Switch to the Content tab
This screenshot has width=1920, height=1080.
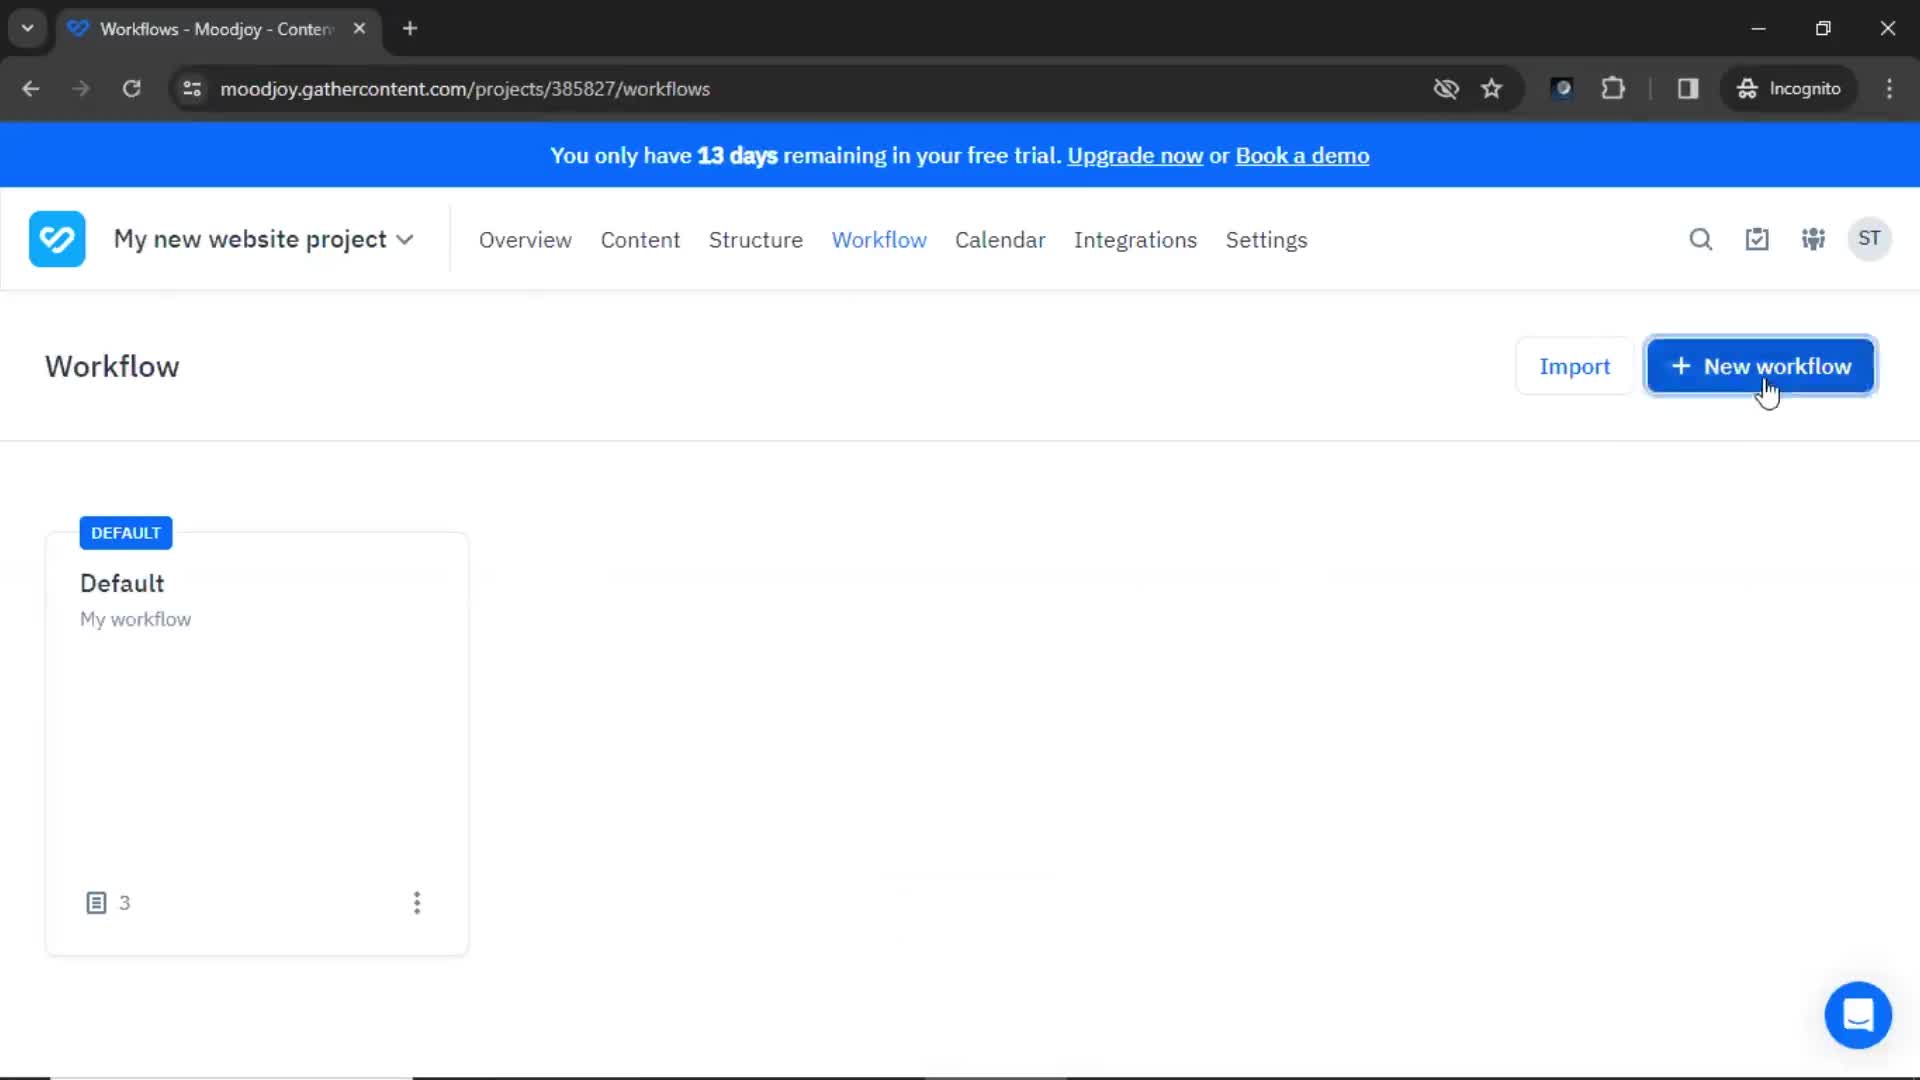click(x=640, y=240)
